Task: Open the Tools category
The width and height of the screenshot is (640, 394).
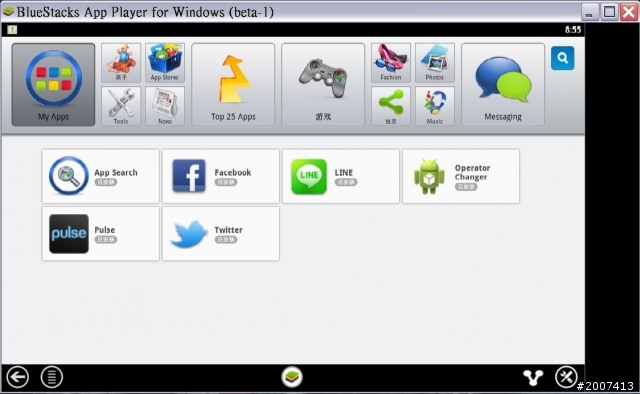Action: point(121,106)
